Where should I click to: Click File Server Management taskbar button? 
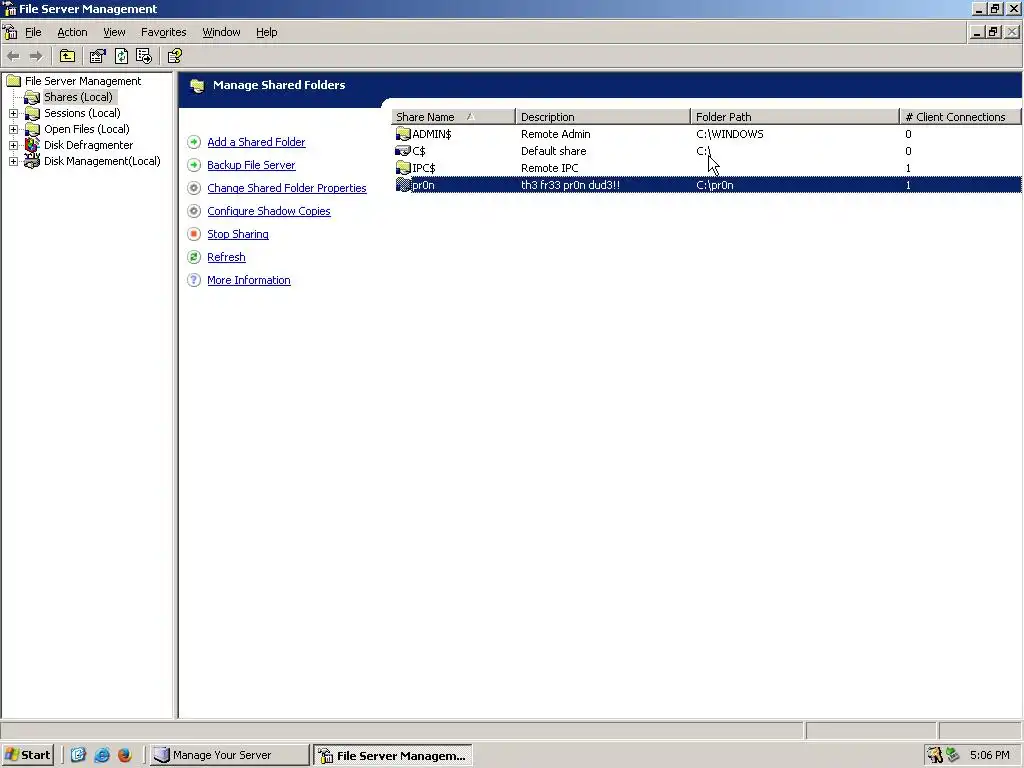[x=392, y=756]
